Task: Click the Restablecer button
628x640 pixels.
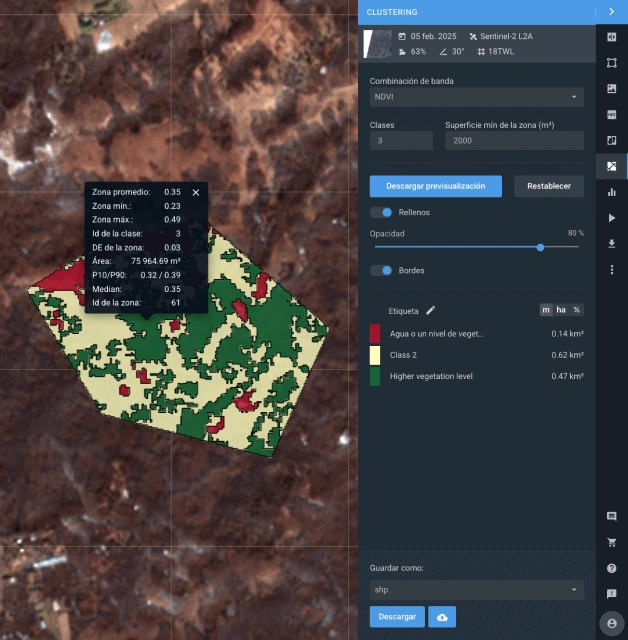Action: pyautogui.click(x=549, y=186)
